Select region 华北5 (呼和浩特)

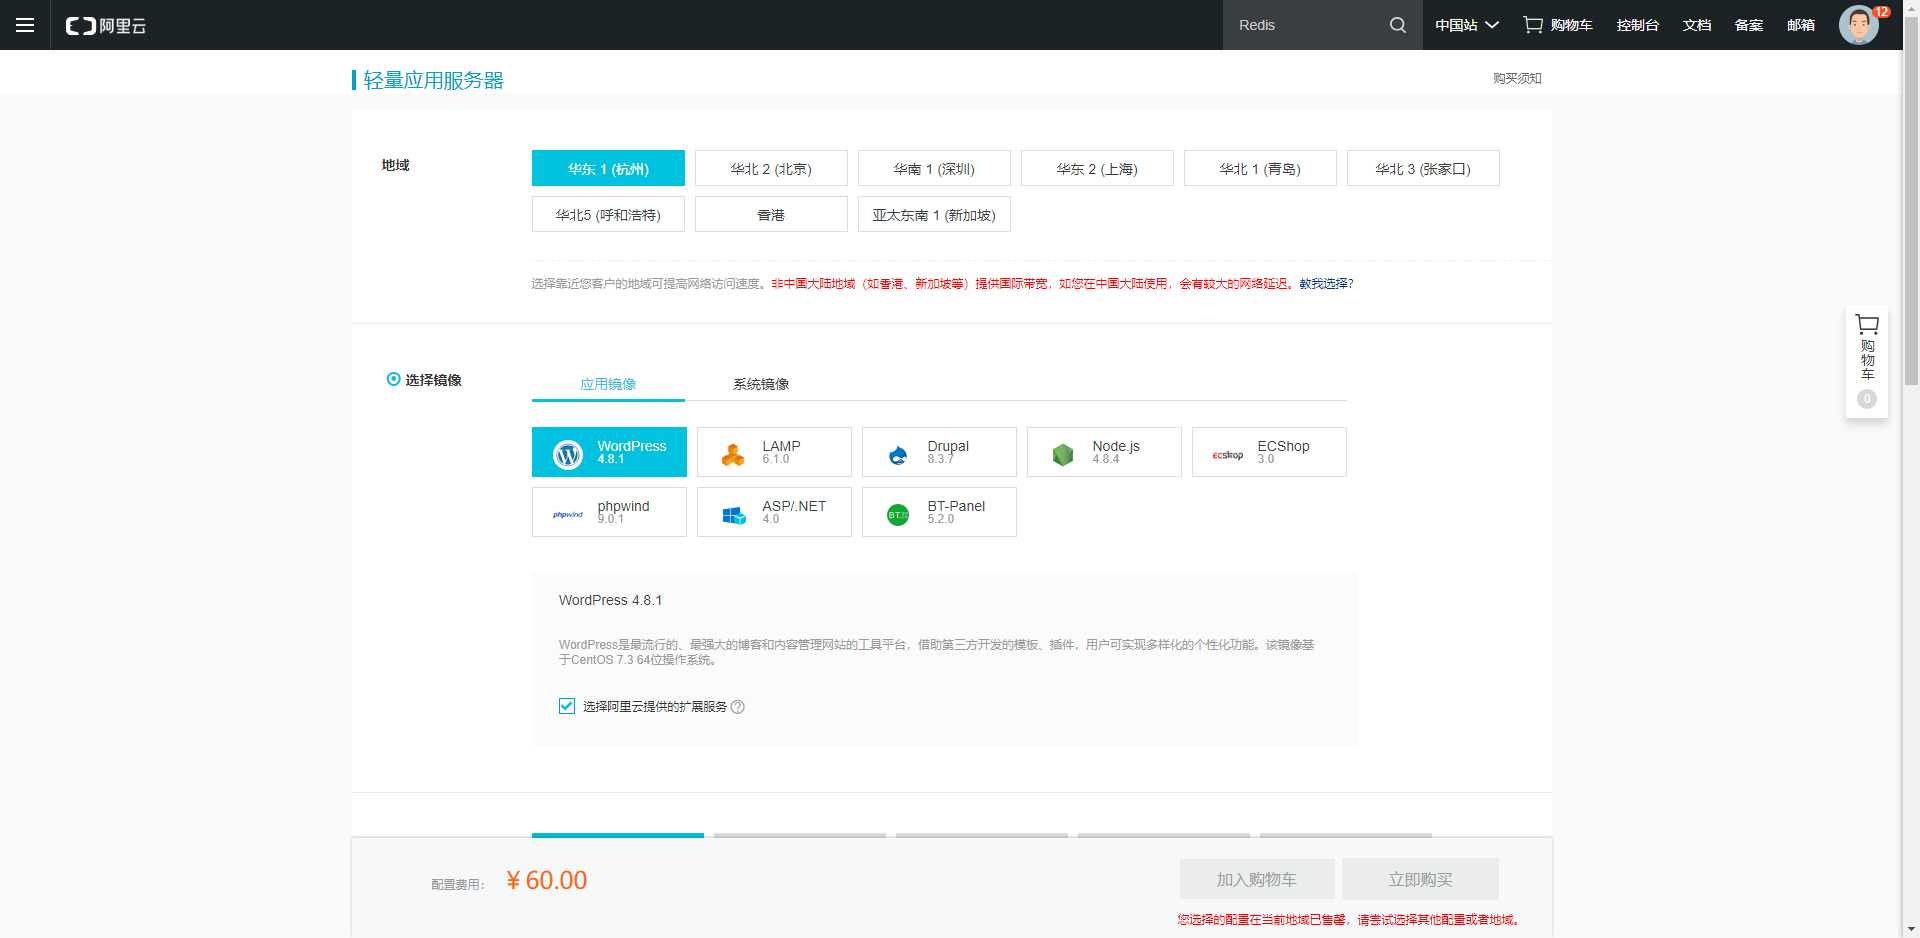tap(608, 214)
